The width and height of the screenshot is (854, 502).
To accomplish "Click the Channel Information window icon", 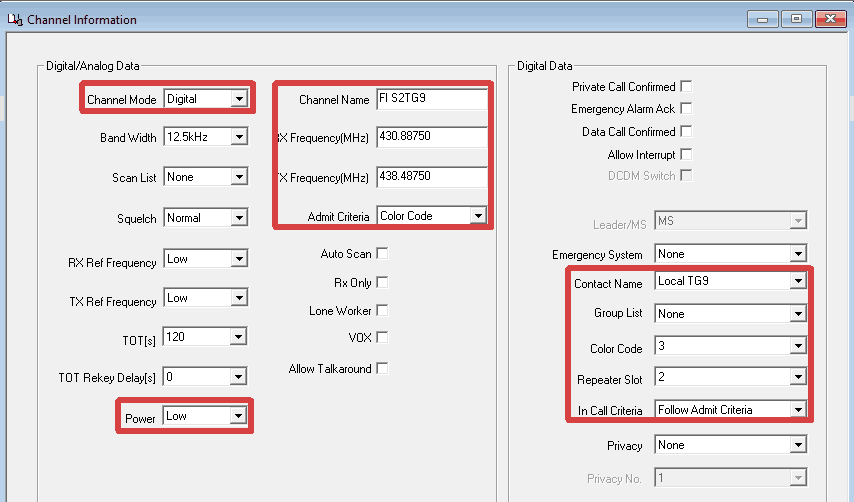I will click(x=15, y=19).
